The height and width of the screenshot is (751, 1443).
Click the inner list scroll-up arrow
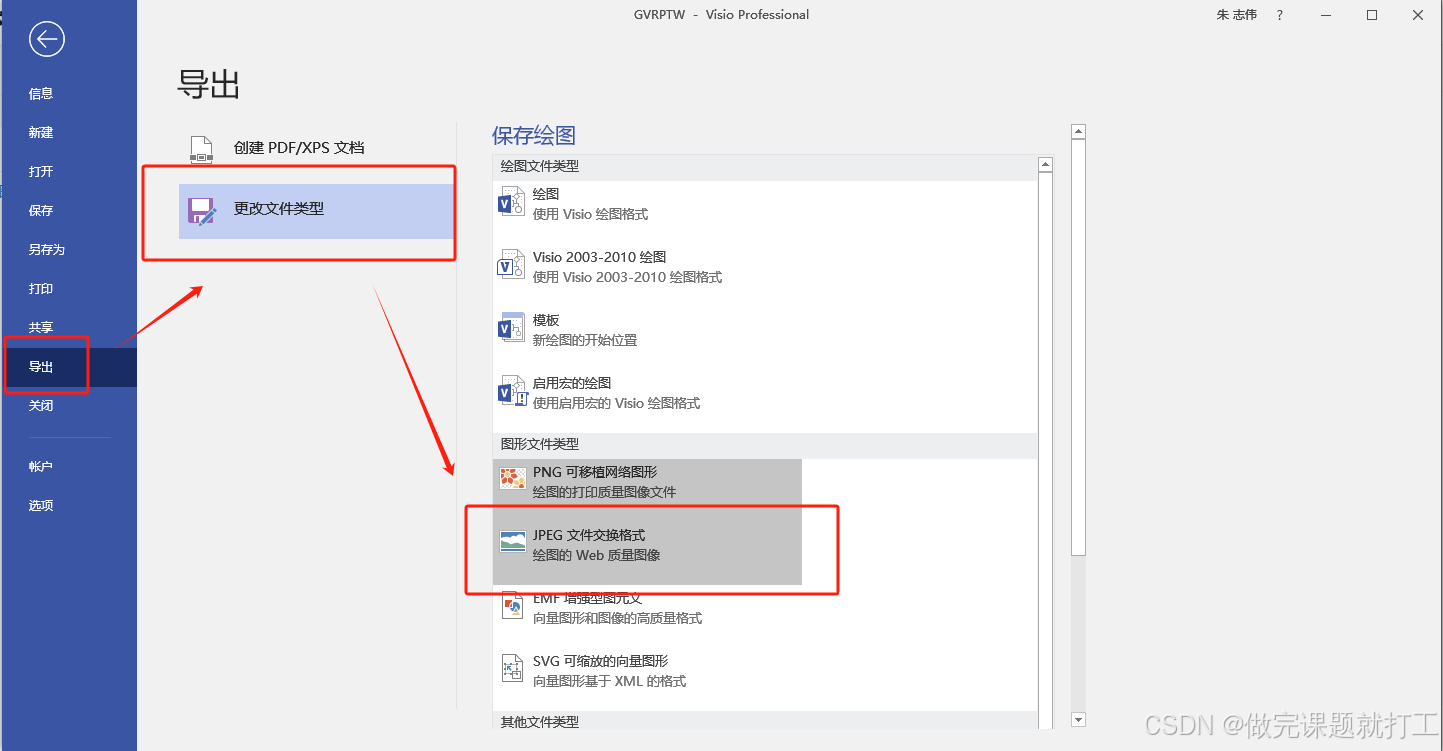coord(1046,165)
